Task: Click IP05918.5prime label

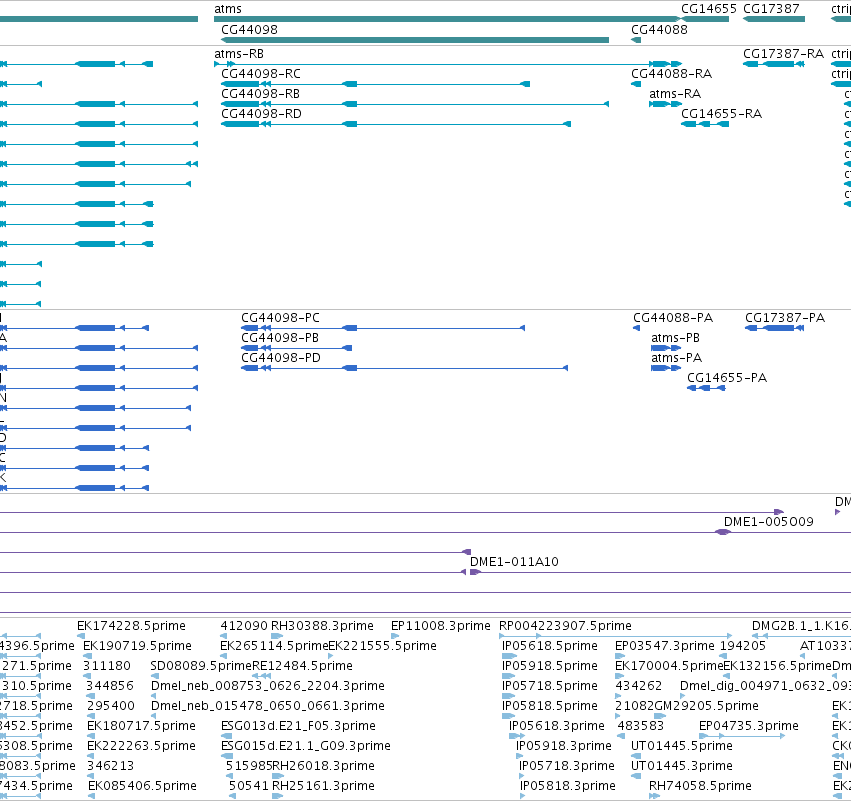Action: (550, 666)
